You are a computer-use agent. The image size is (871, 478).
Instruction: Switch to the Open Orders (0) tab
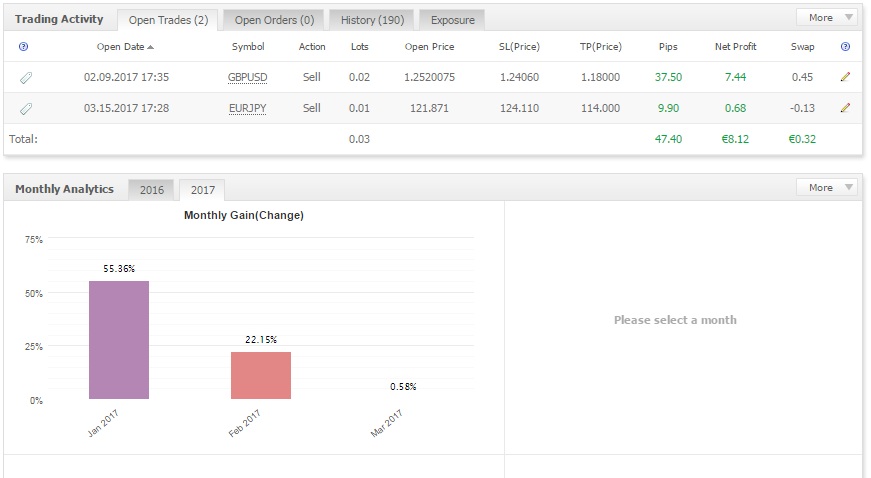pyautogui.click(x=273, y=20)
